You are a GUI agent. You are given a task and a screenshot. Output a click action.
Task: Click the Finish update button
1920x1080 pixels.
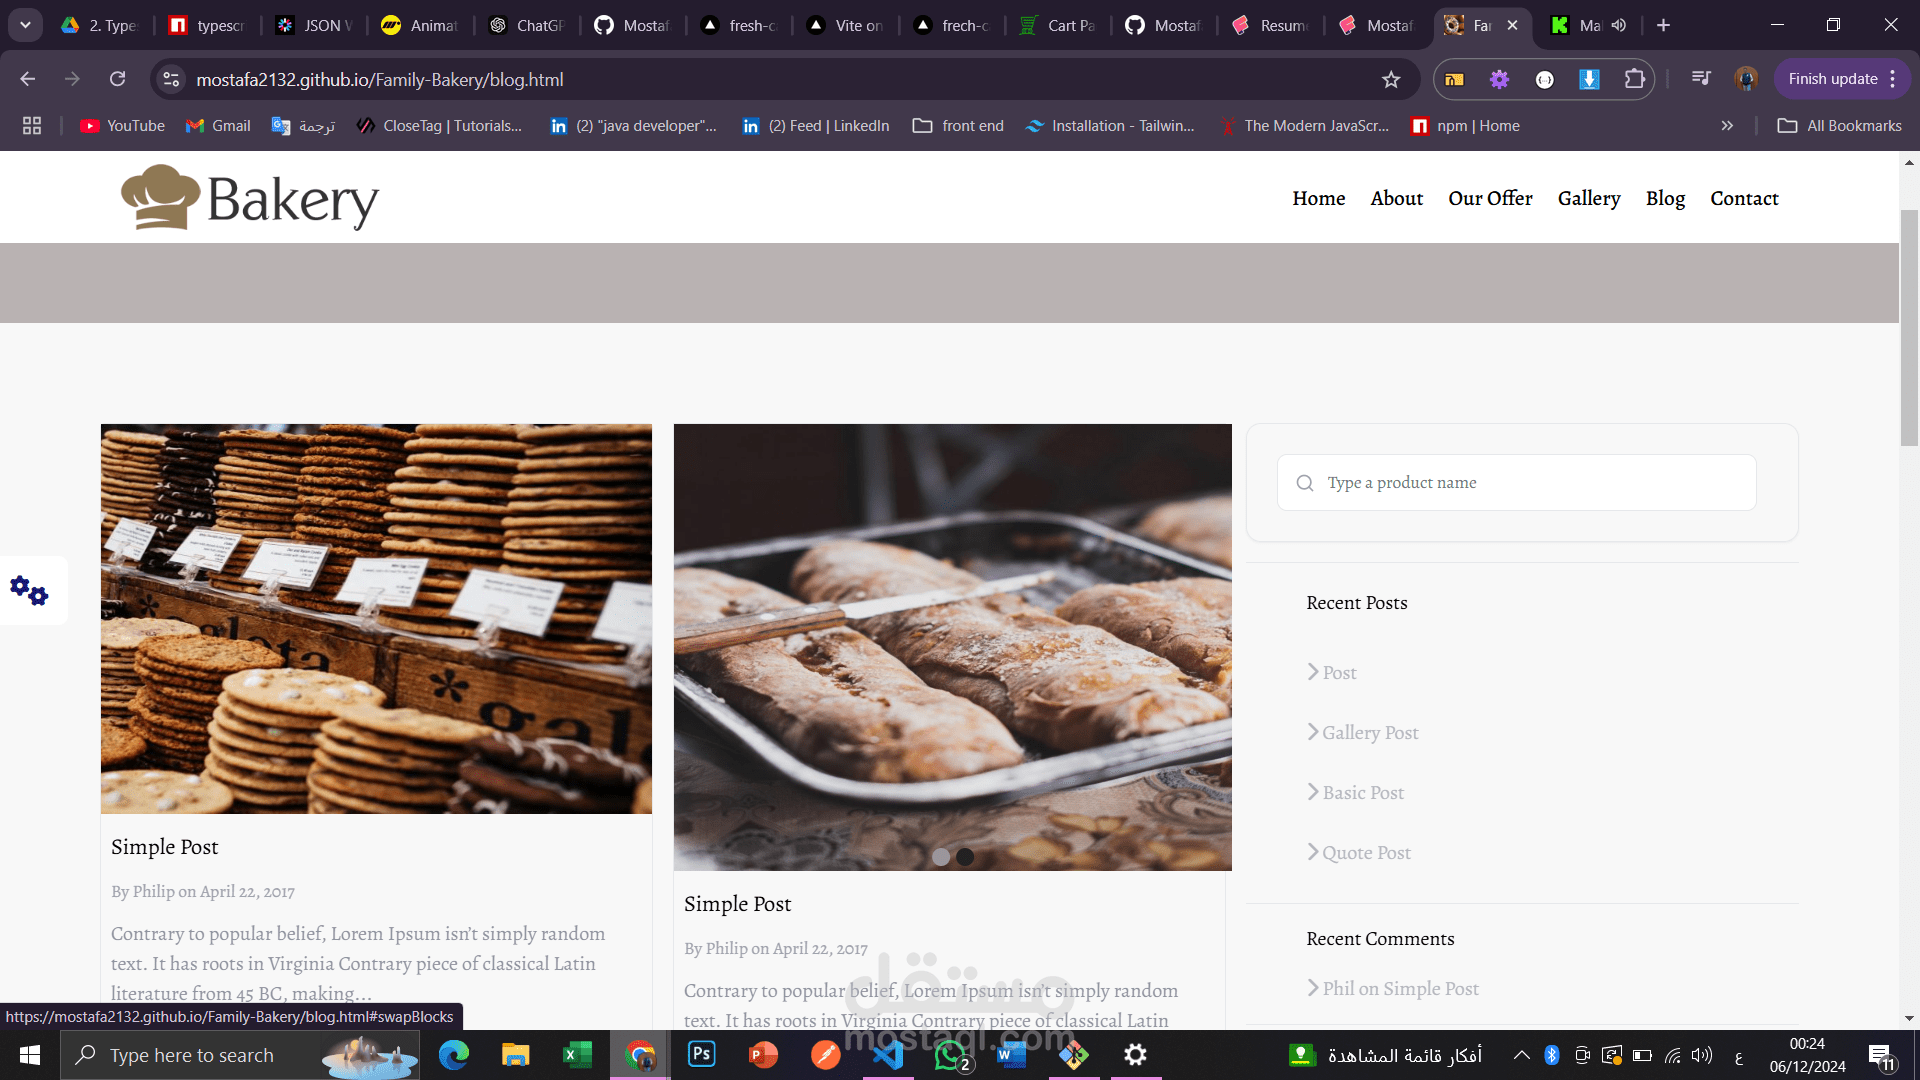point(1832,79)
